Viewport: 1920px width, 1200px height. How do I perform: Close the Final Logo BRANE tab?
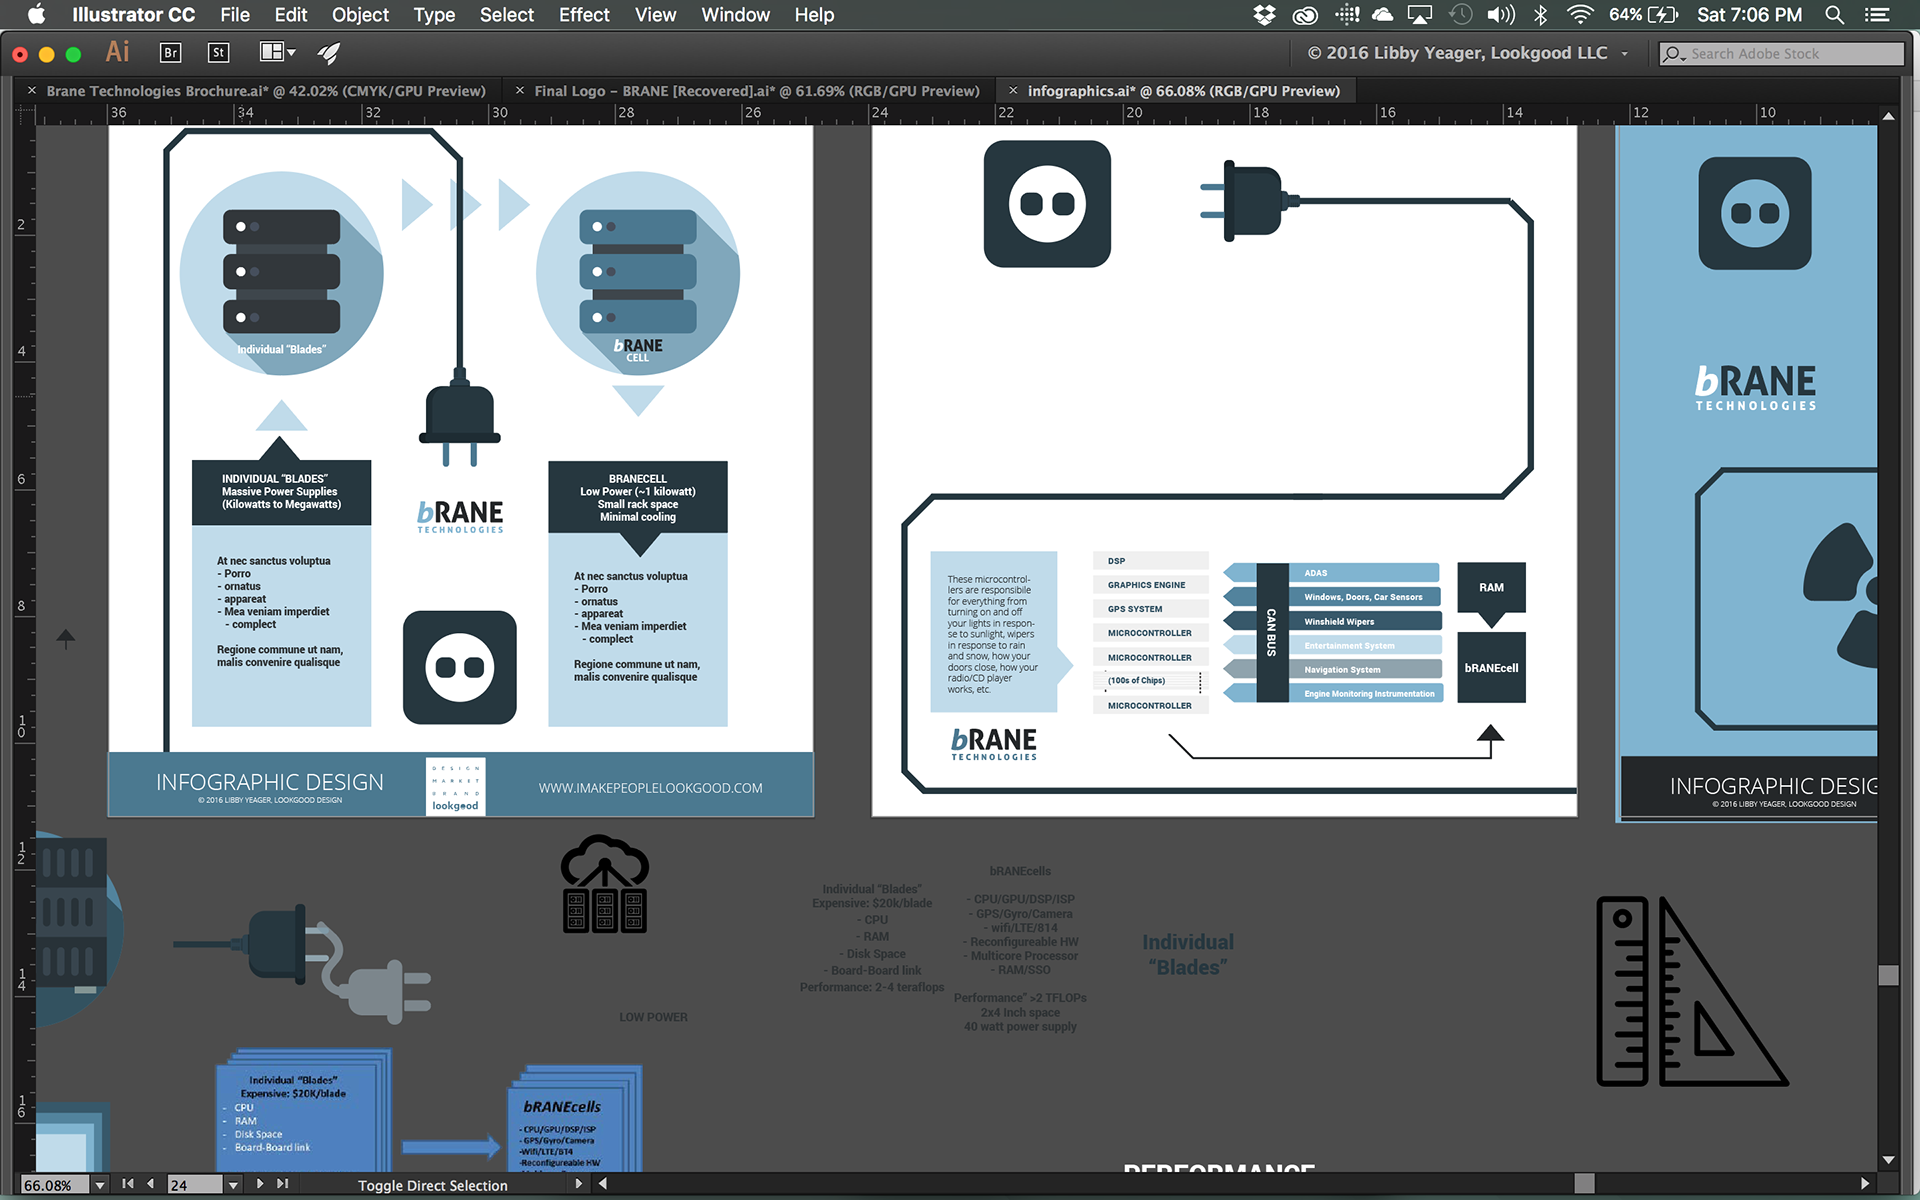[x=520, y=90]
